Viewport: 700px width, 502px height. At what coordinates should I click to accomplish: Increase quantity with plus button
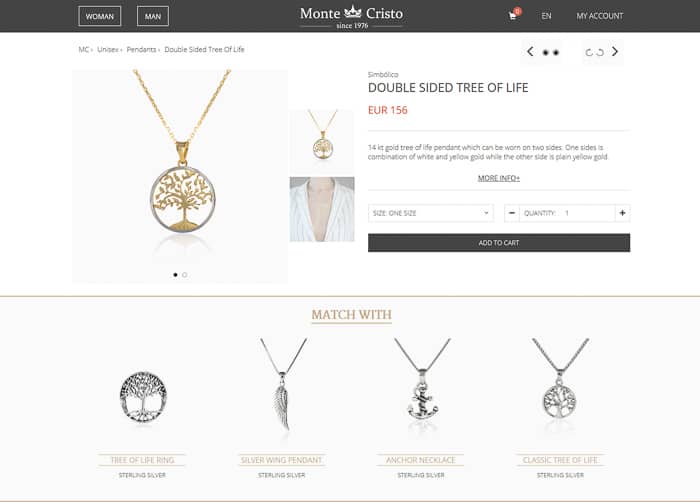[x=622, y=213]
